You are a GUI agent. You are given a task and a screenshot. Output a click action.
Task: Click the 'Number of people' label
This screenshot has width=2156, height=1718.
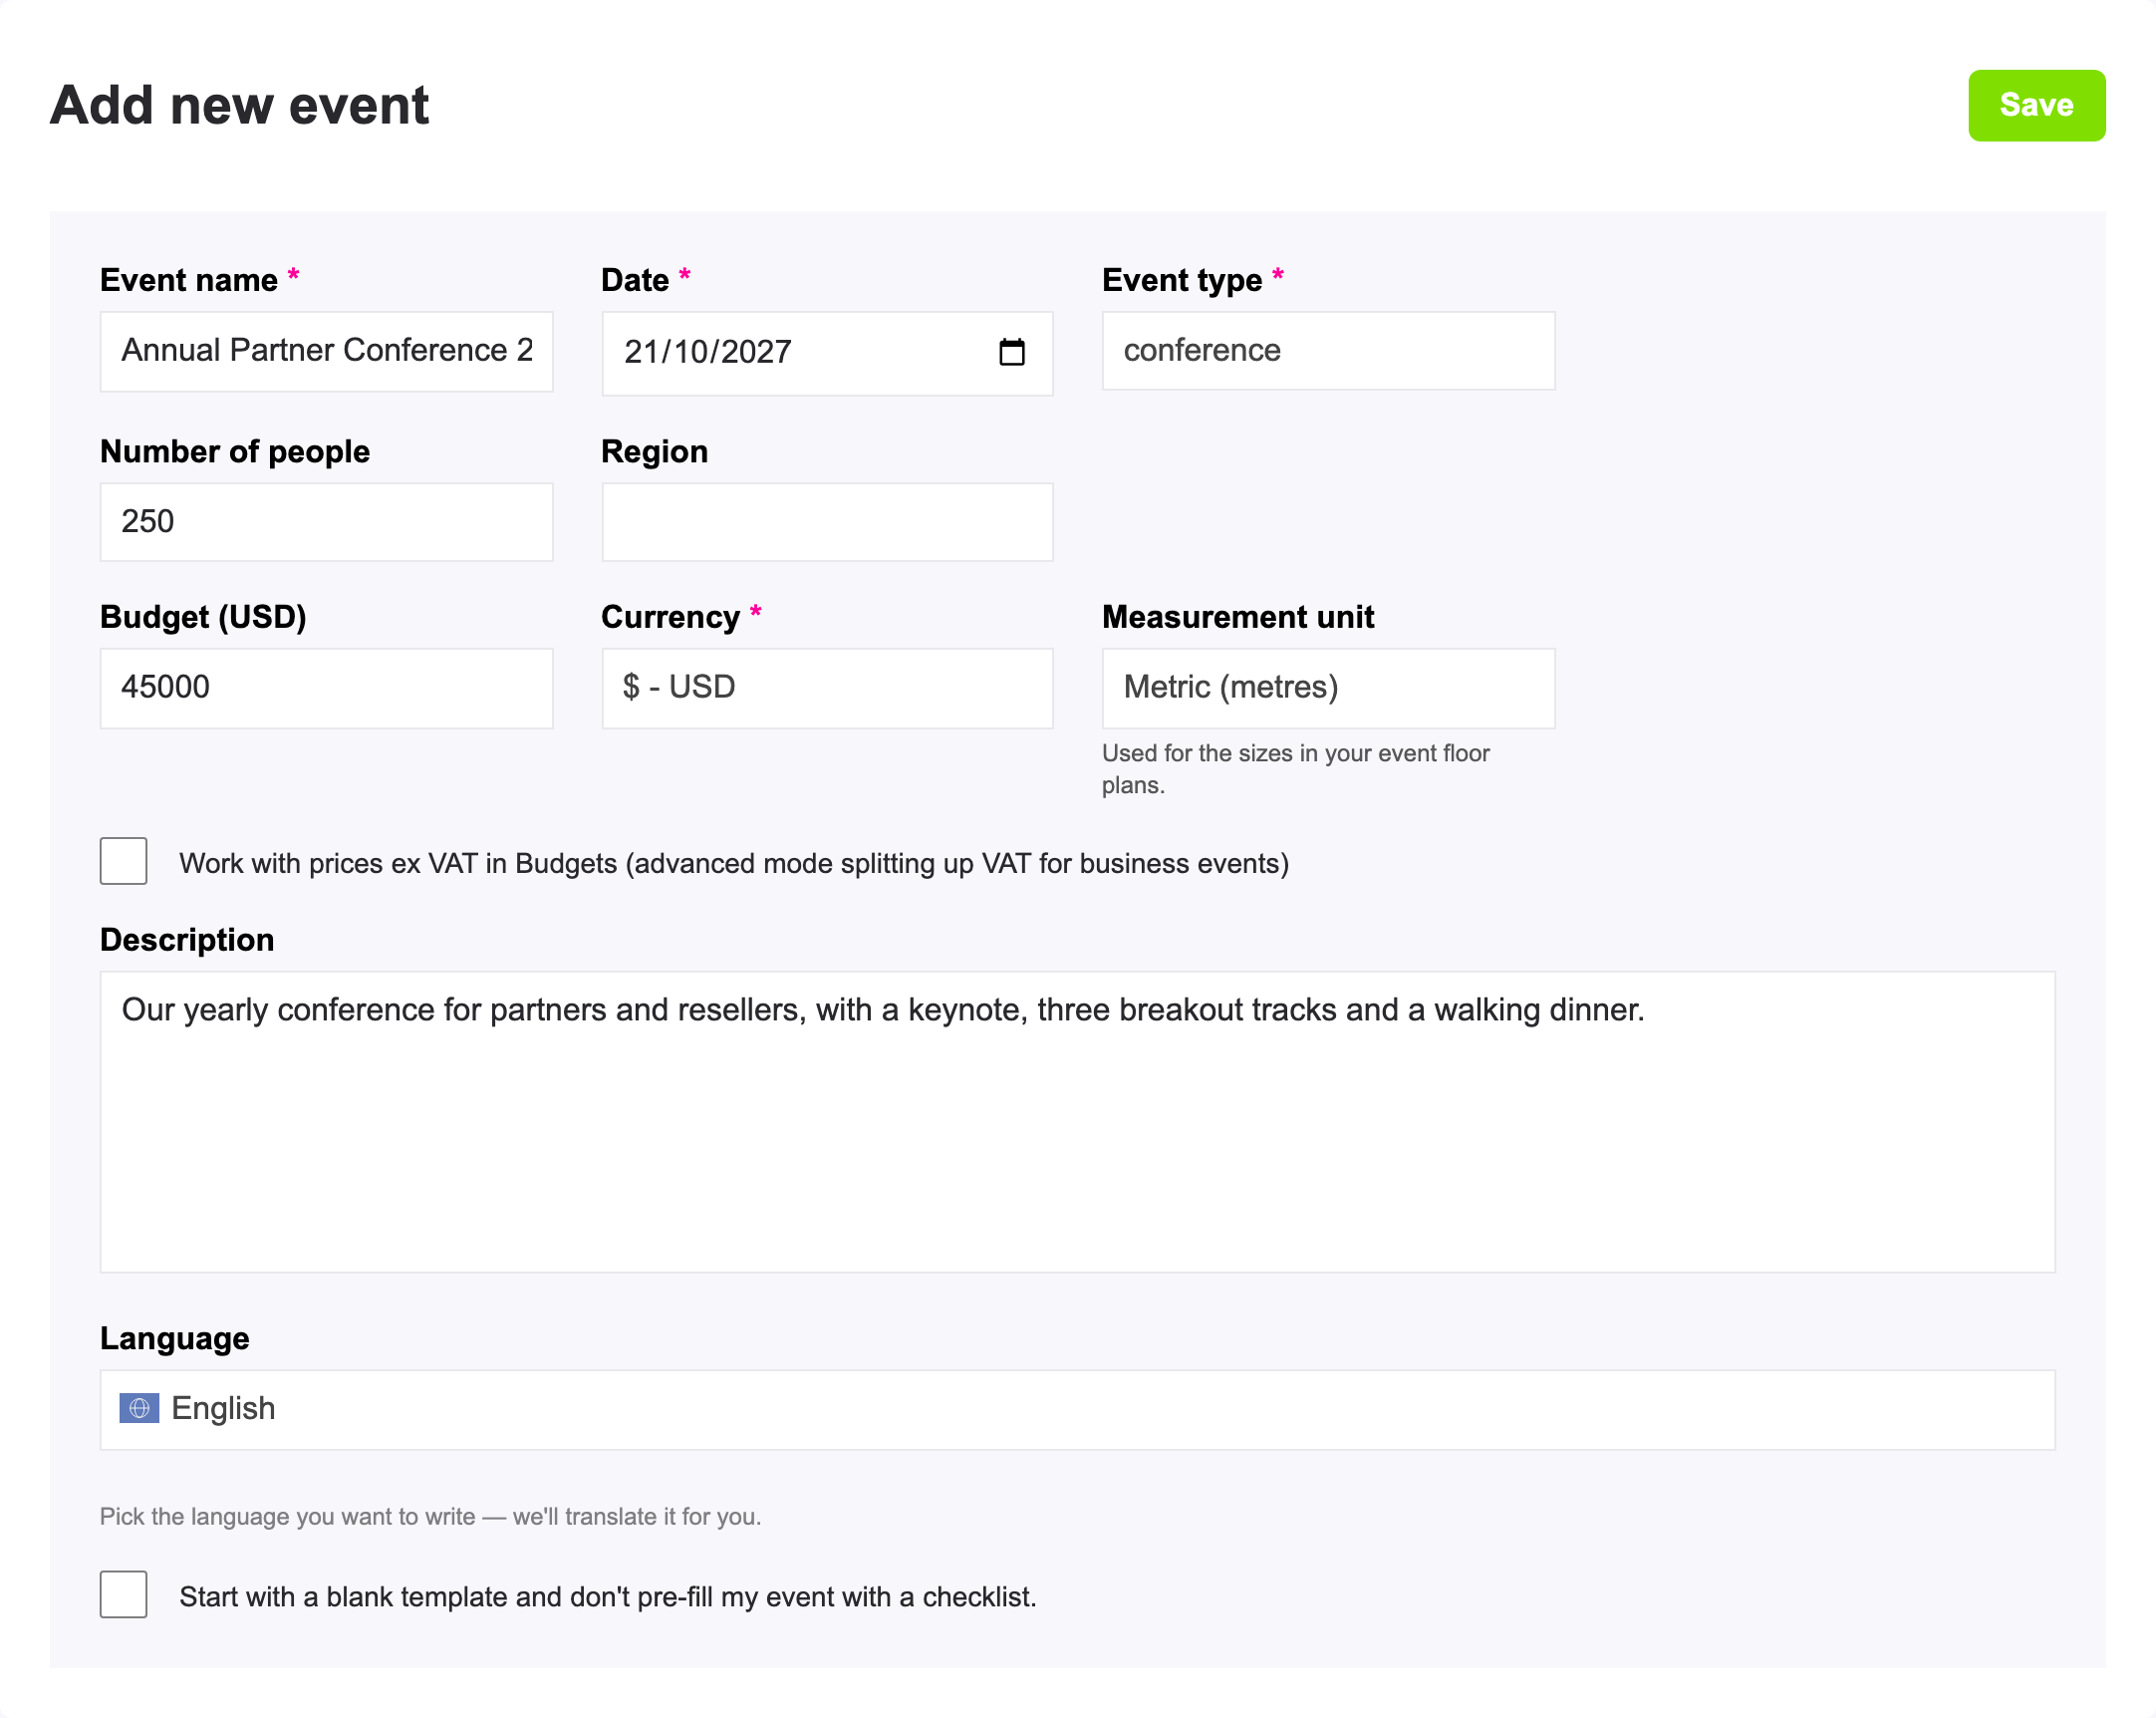[x=235, y=452]
